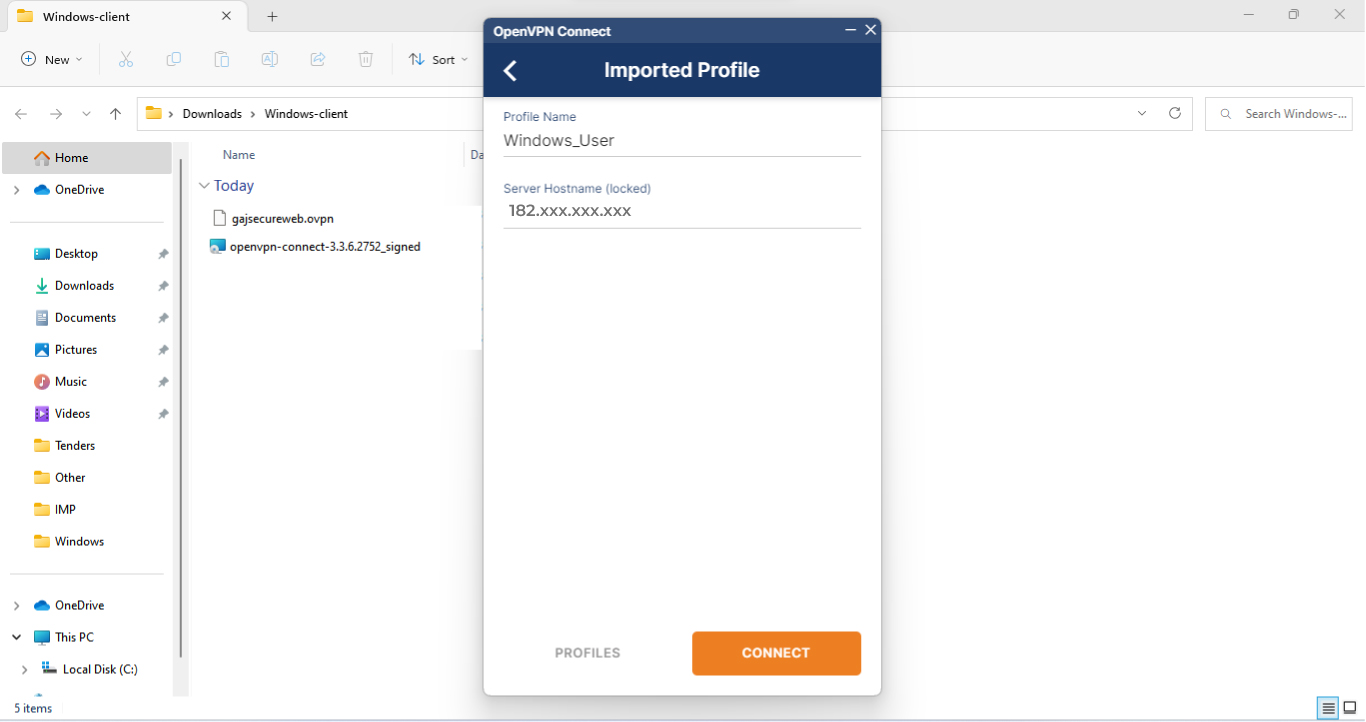Go up one folder level
This screenshot has width=1366, height=722.
click(116, 114)
